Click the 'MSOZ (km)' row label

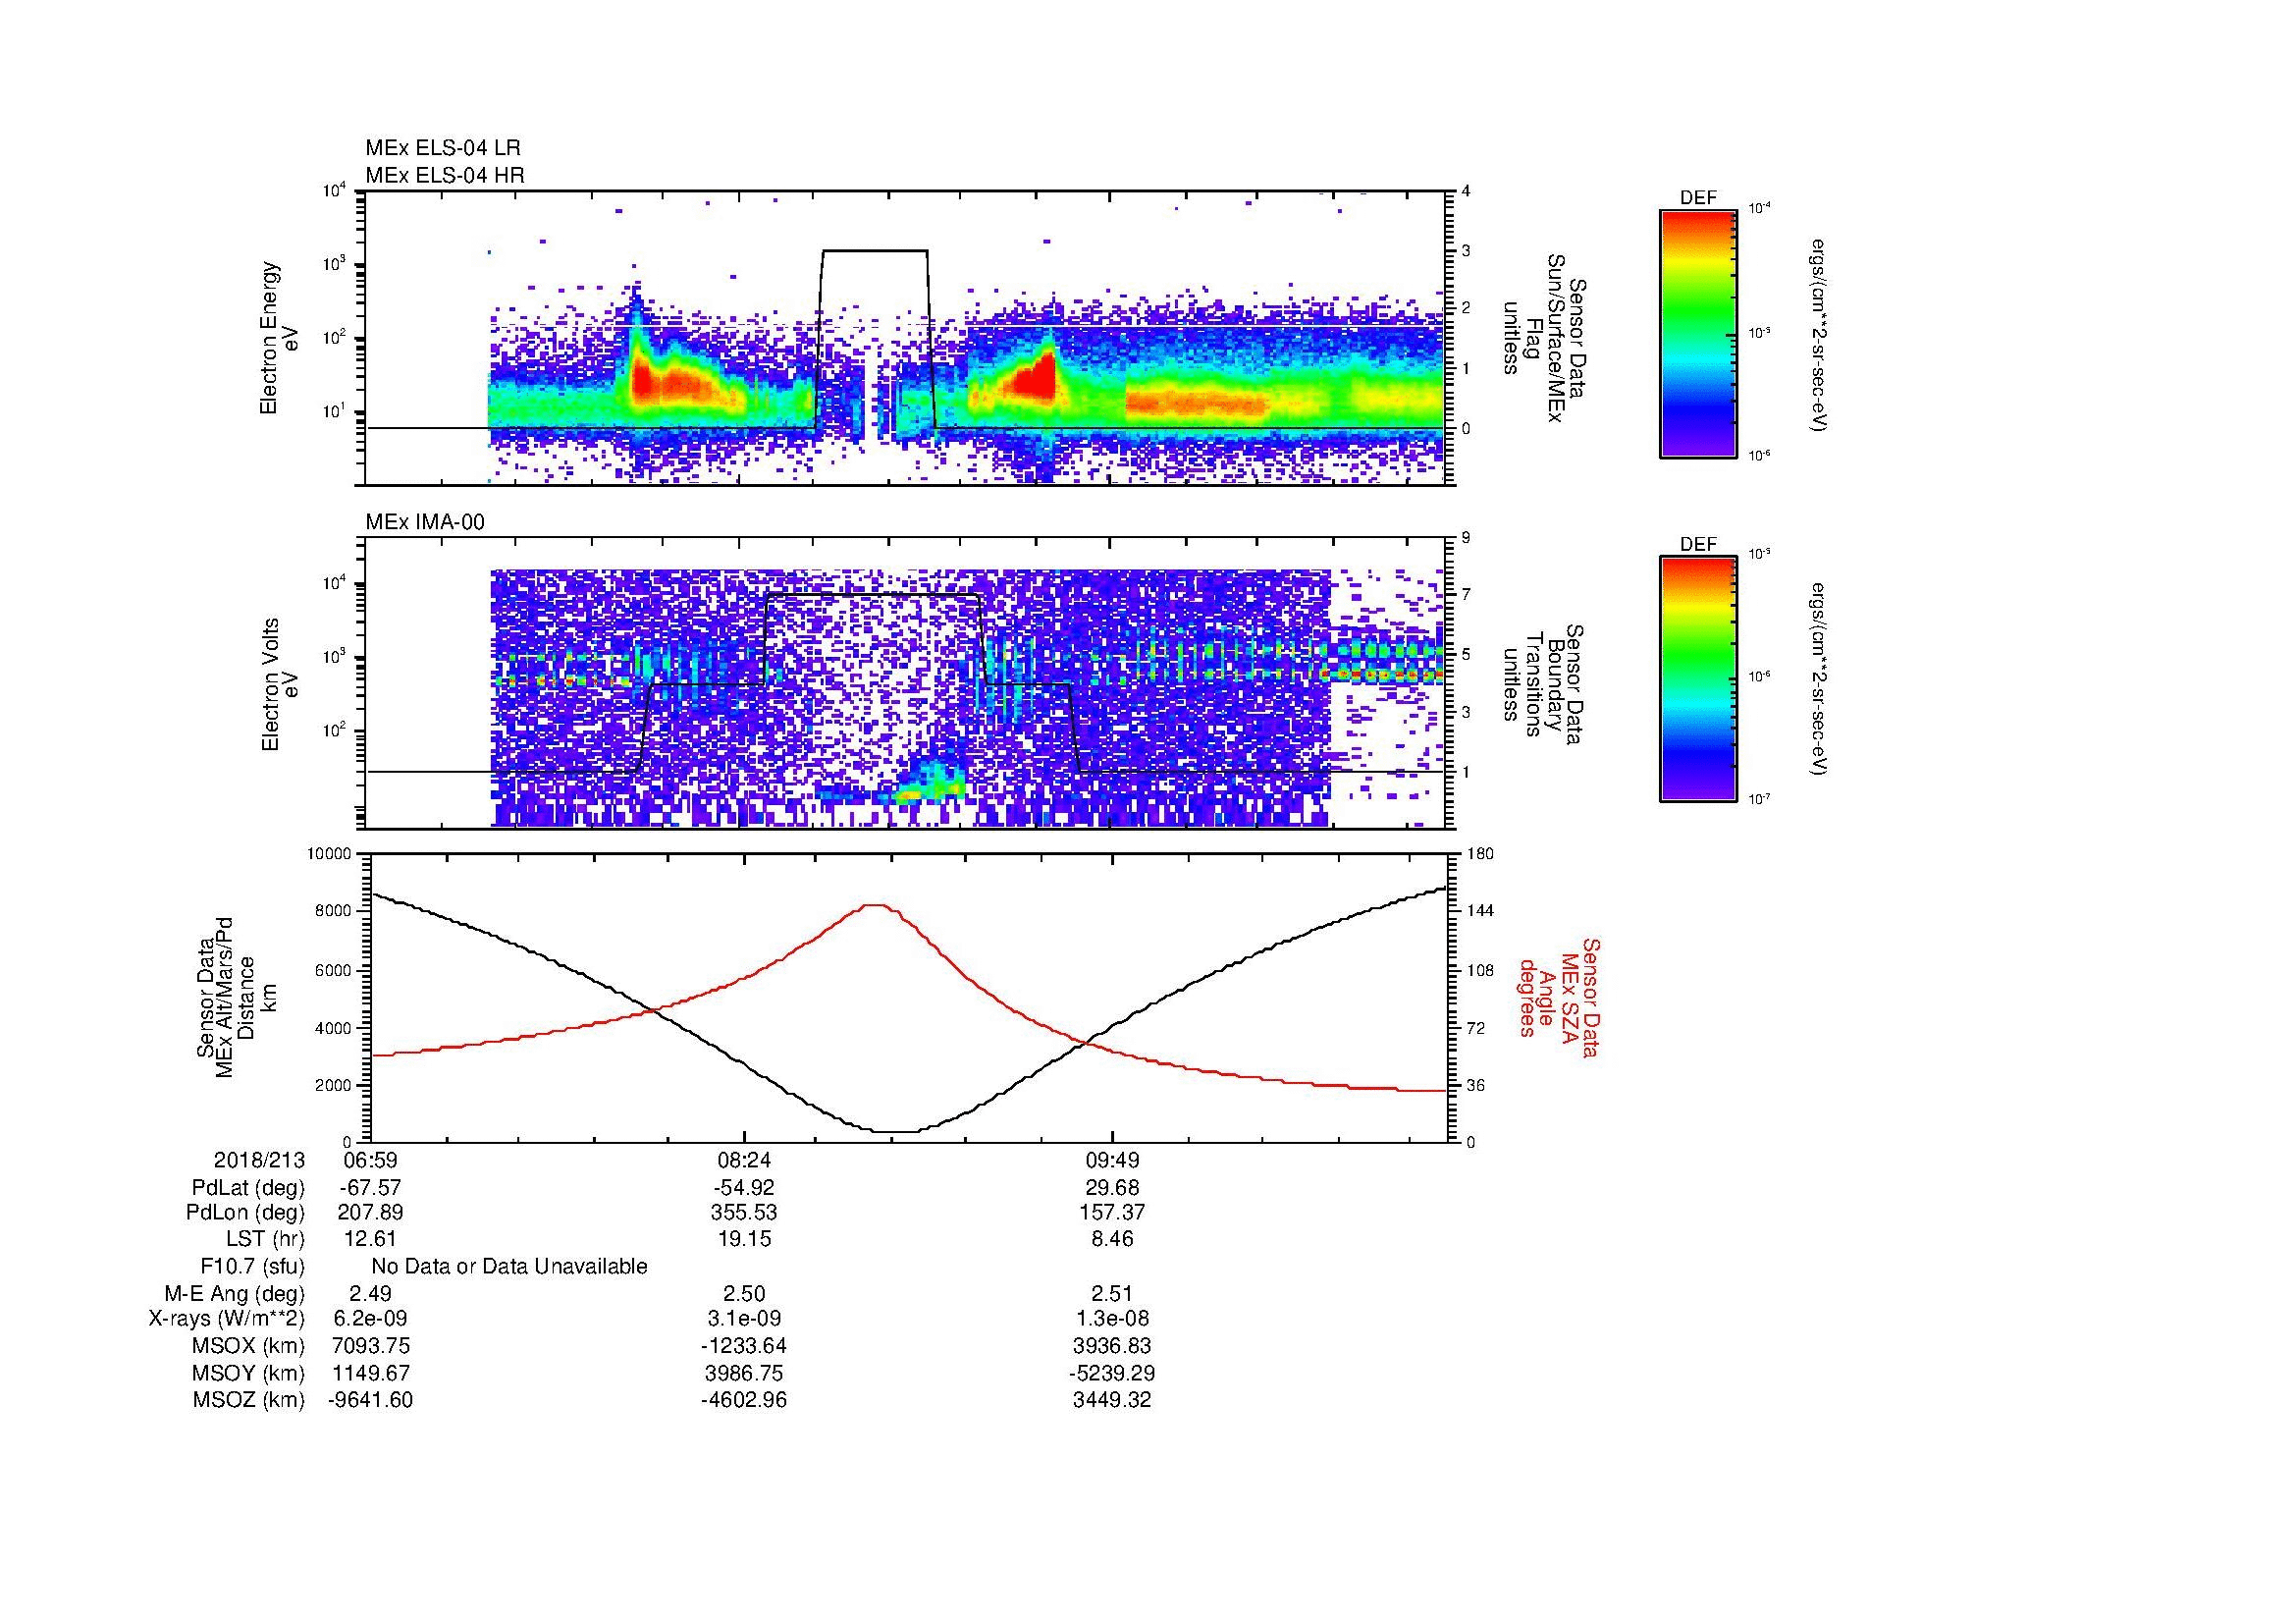tap(248, 1400)
